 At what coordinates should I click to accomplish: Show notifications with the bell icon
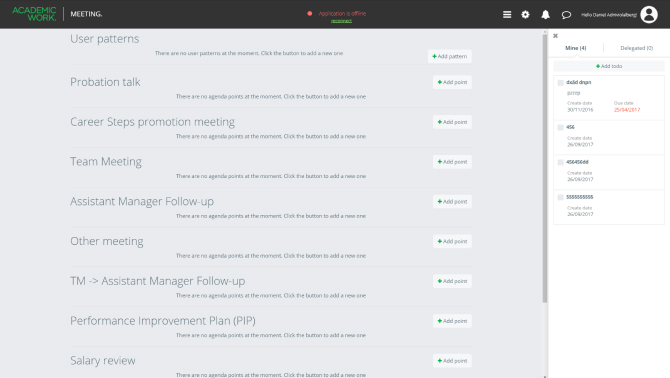coord(545,15)
